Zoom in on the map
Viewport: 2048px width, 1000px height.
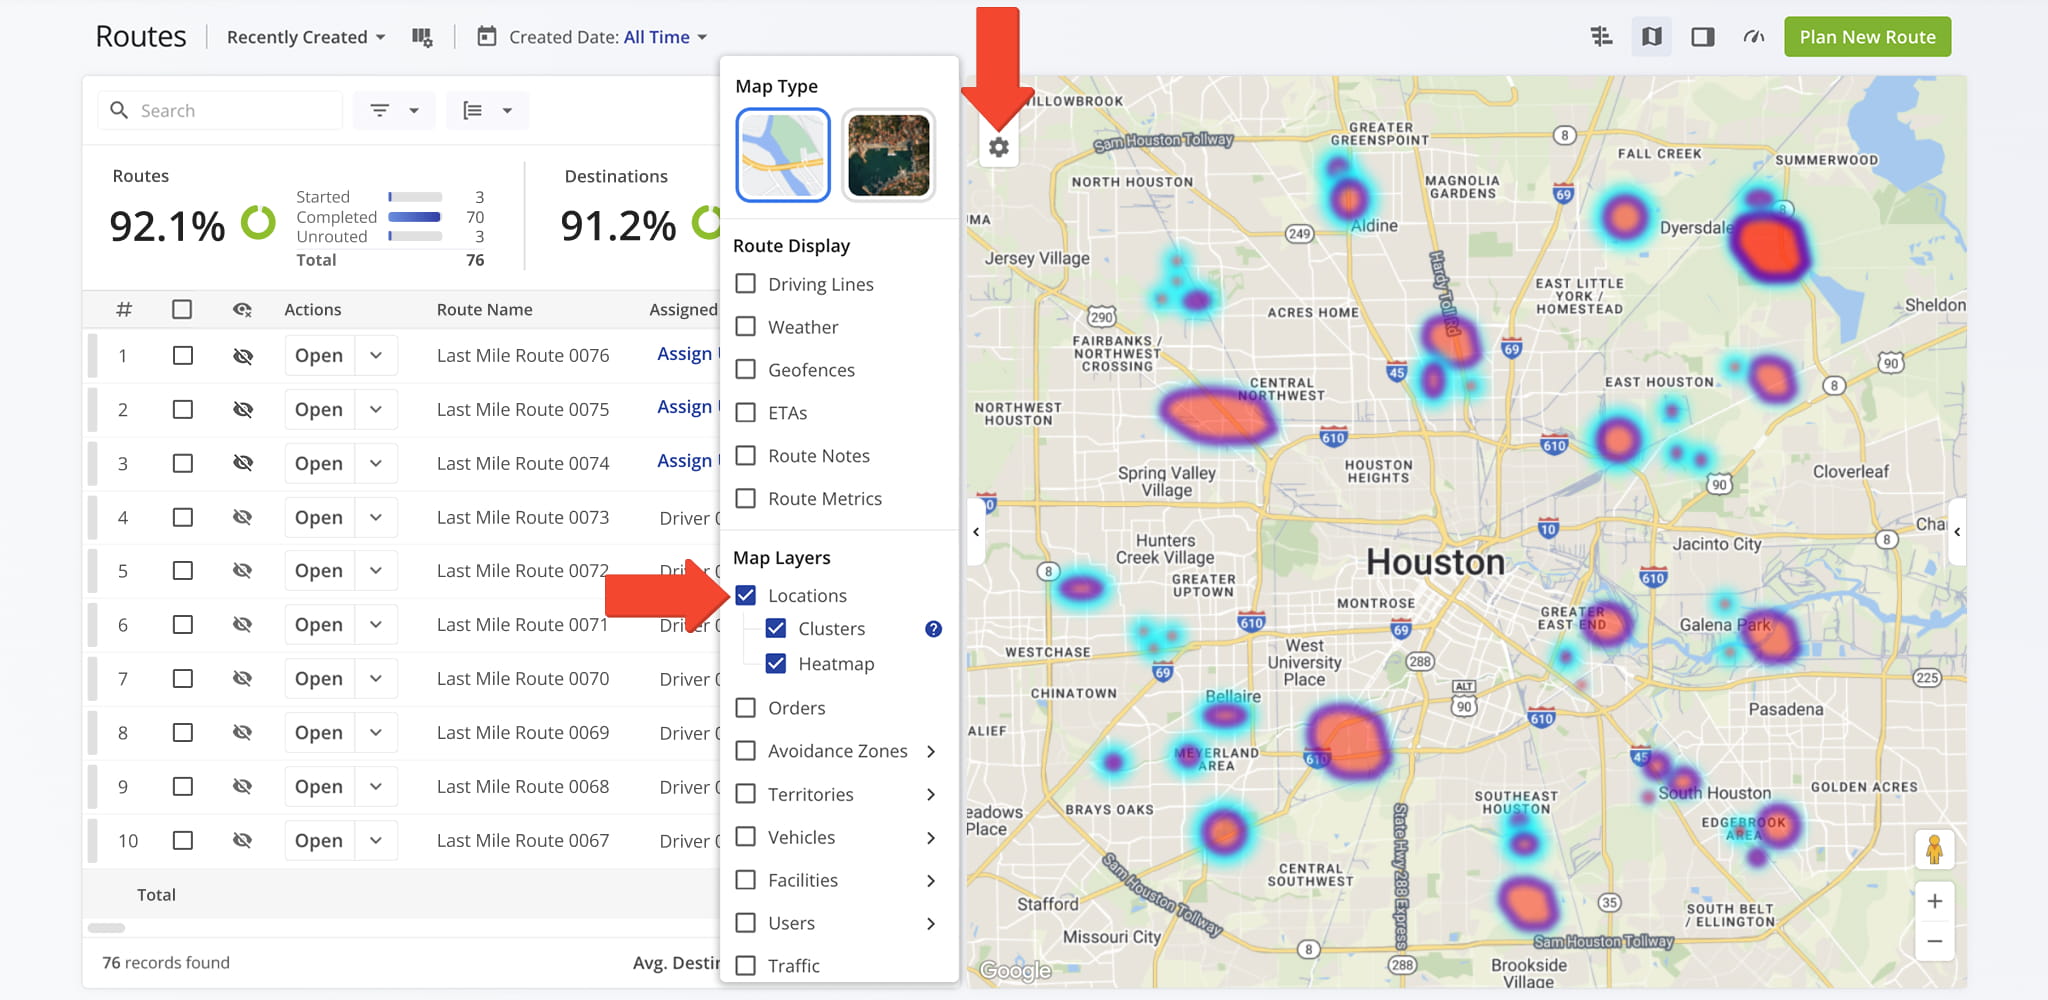[1934, 901]
